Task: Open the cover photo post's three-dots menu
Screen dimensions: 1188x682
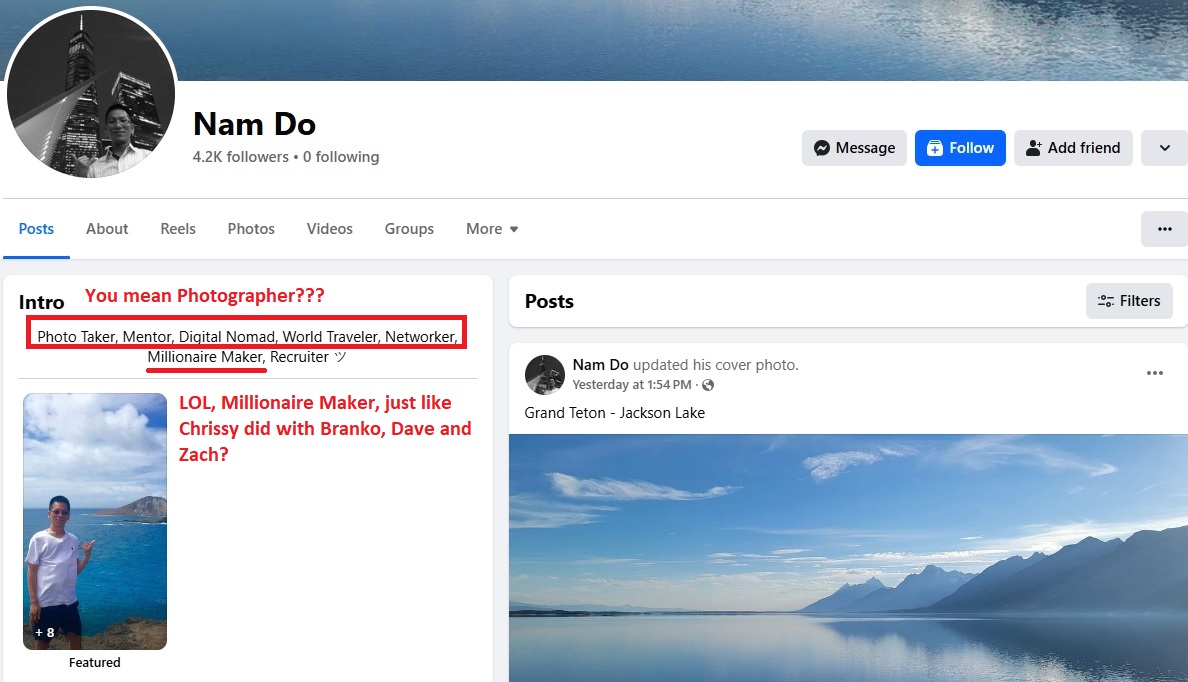Action: point(1155,373)
